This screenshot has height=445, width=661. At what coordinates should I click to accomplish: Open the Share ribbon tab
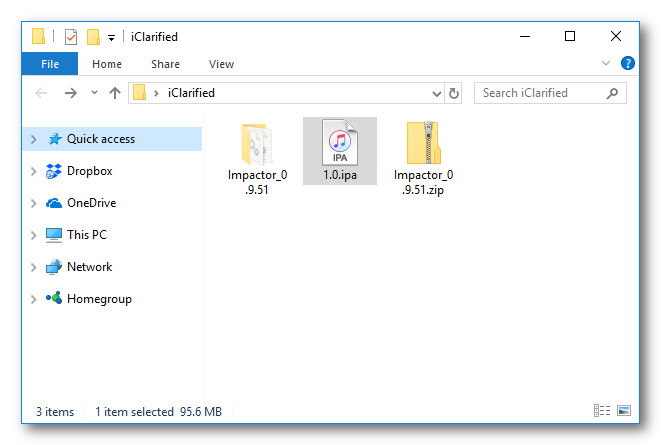tap(165, 64)
